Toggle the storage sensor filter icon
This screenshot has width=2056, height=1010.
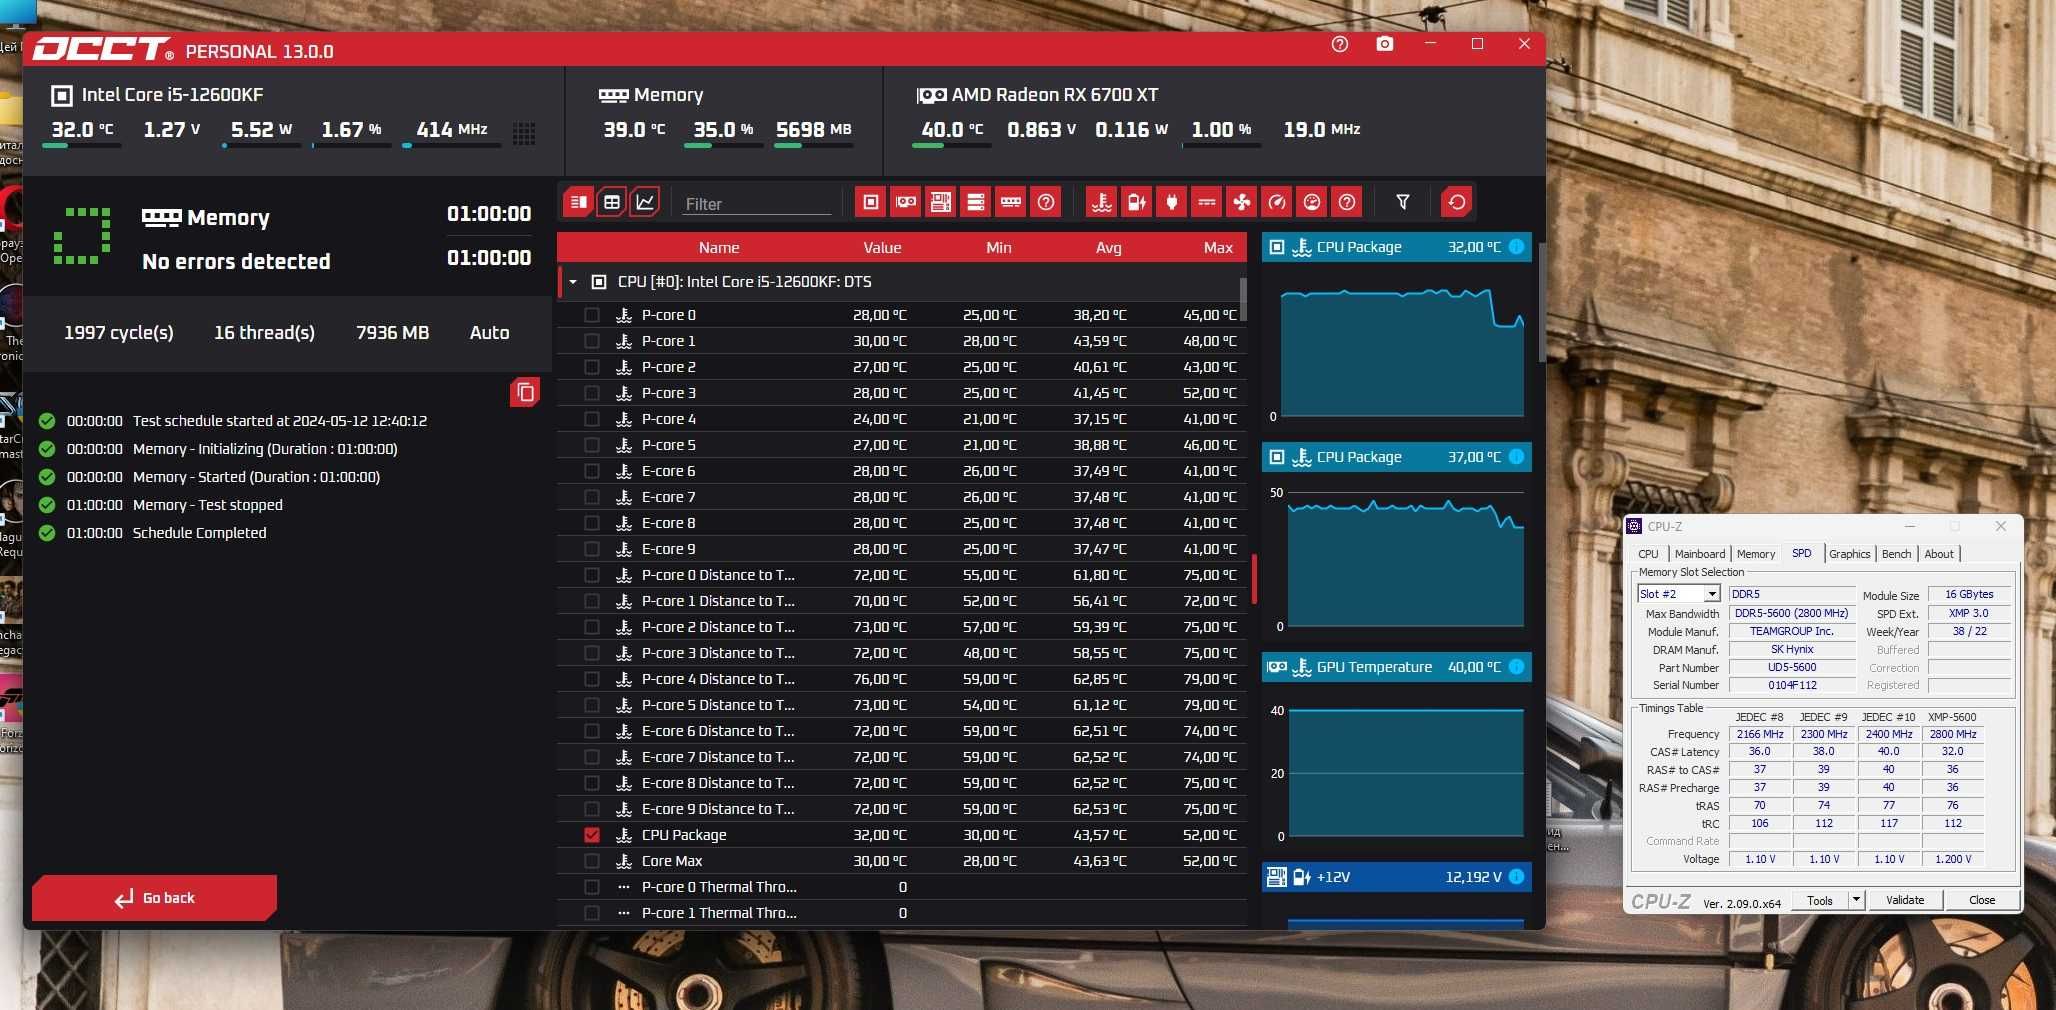point(976,202)
